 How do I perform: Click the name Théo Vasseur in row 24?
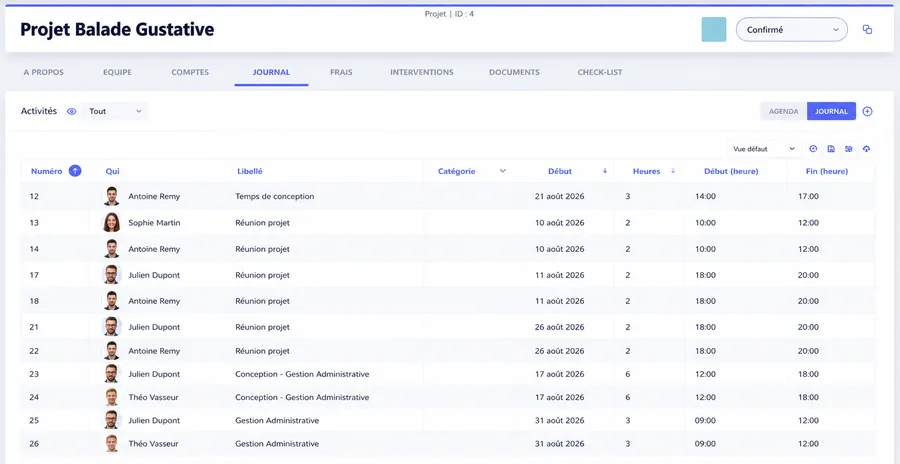[x=153, y=397]
